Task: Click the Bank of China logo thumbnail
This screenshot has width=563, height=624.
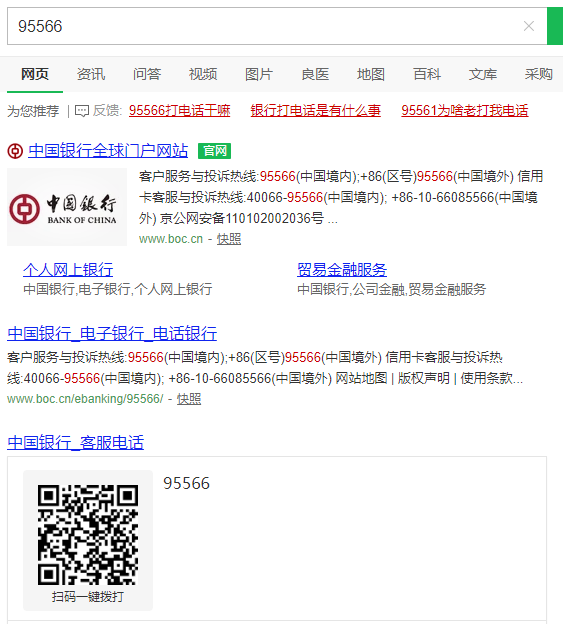Action: [67, 207]
